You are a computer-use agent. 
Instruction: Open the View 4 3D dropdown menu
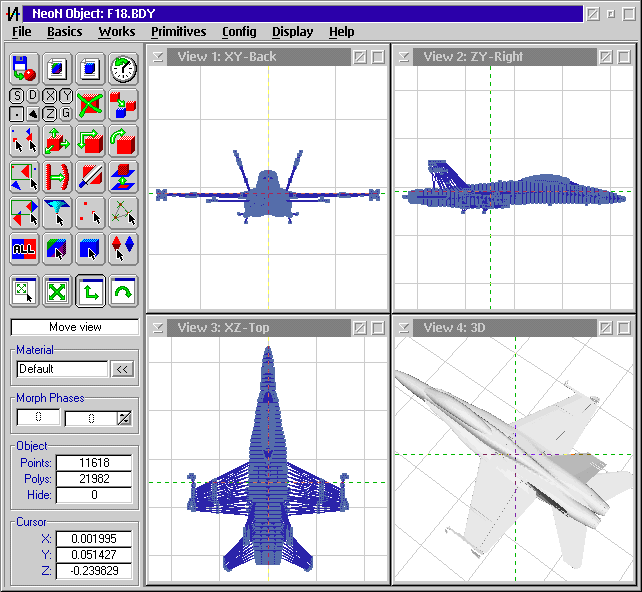coord(404,328)
